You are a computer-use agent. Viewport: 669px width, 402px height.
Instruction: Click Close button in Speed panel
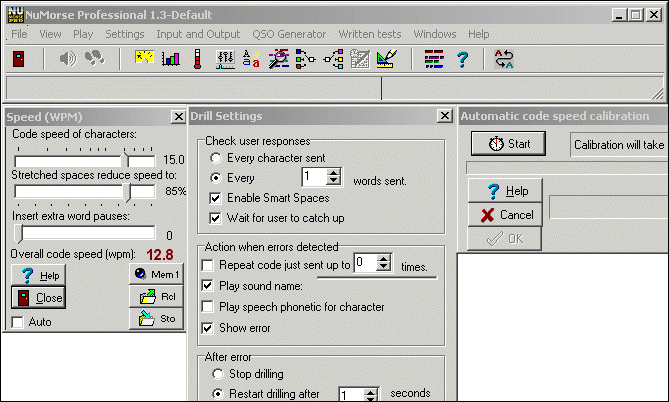point(38,297)
